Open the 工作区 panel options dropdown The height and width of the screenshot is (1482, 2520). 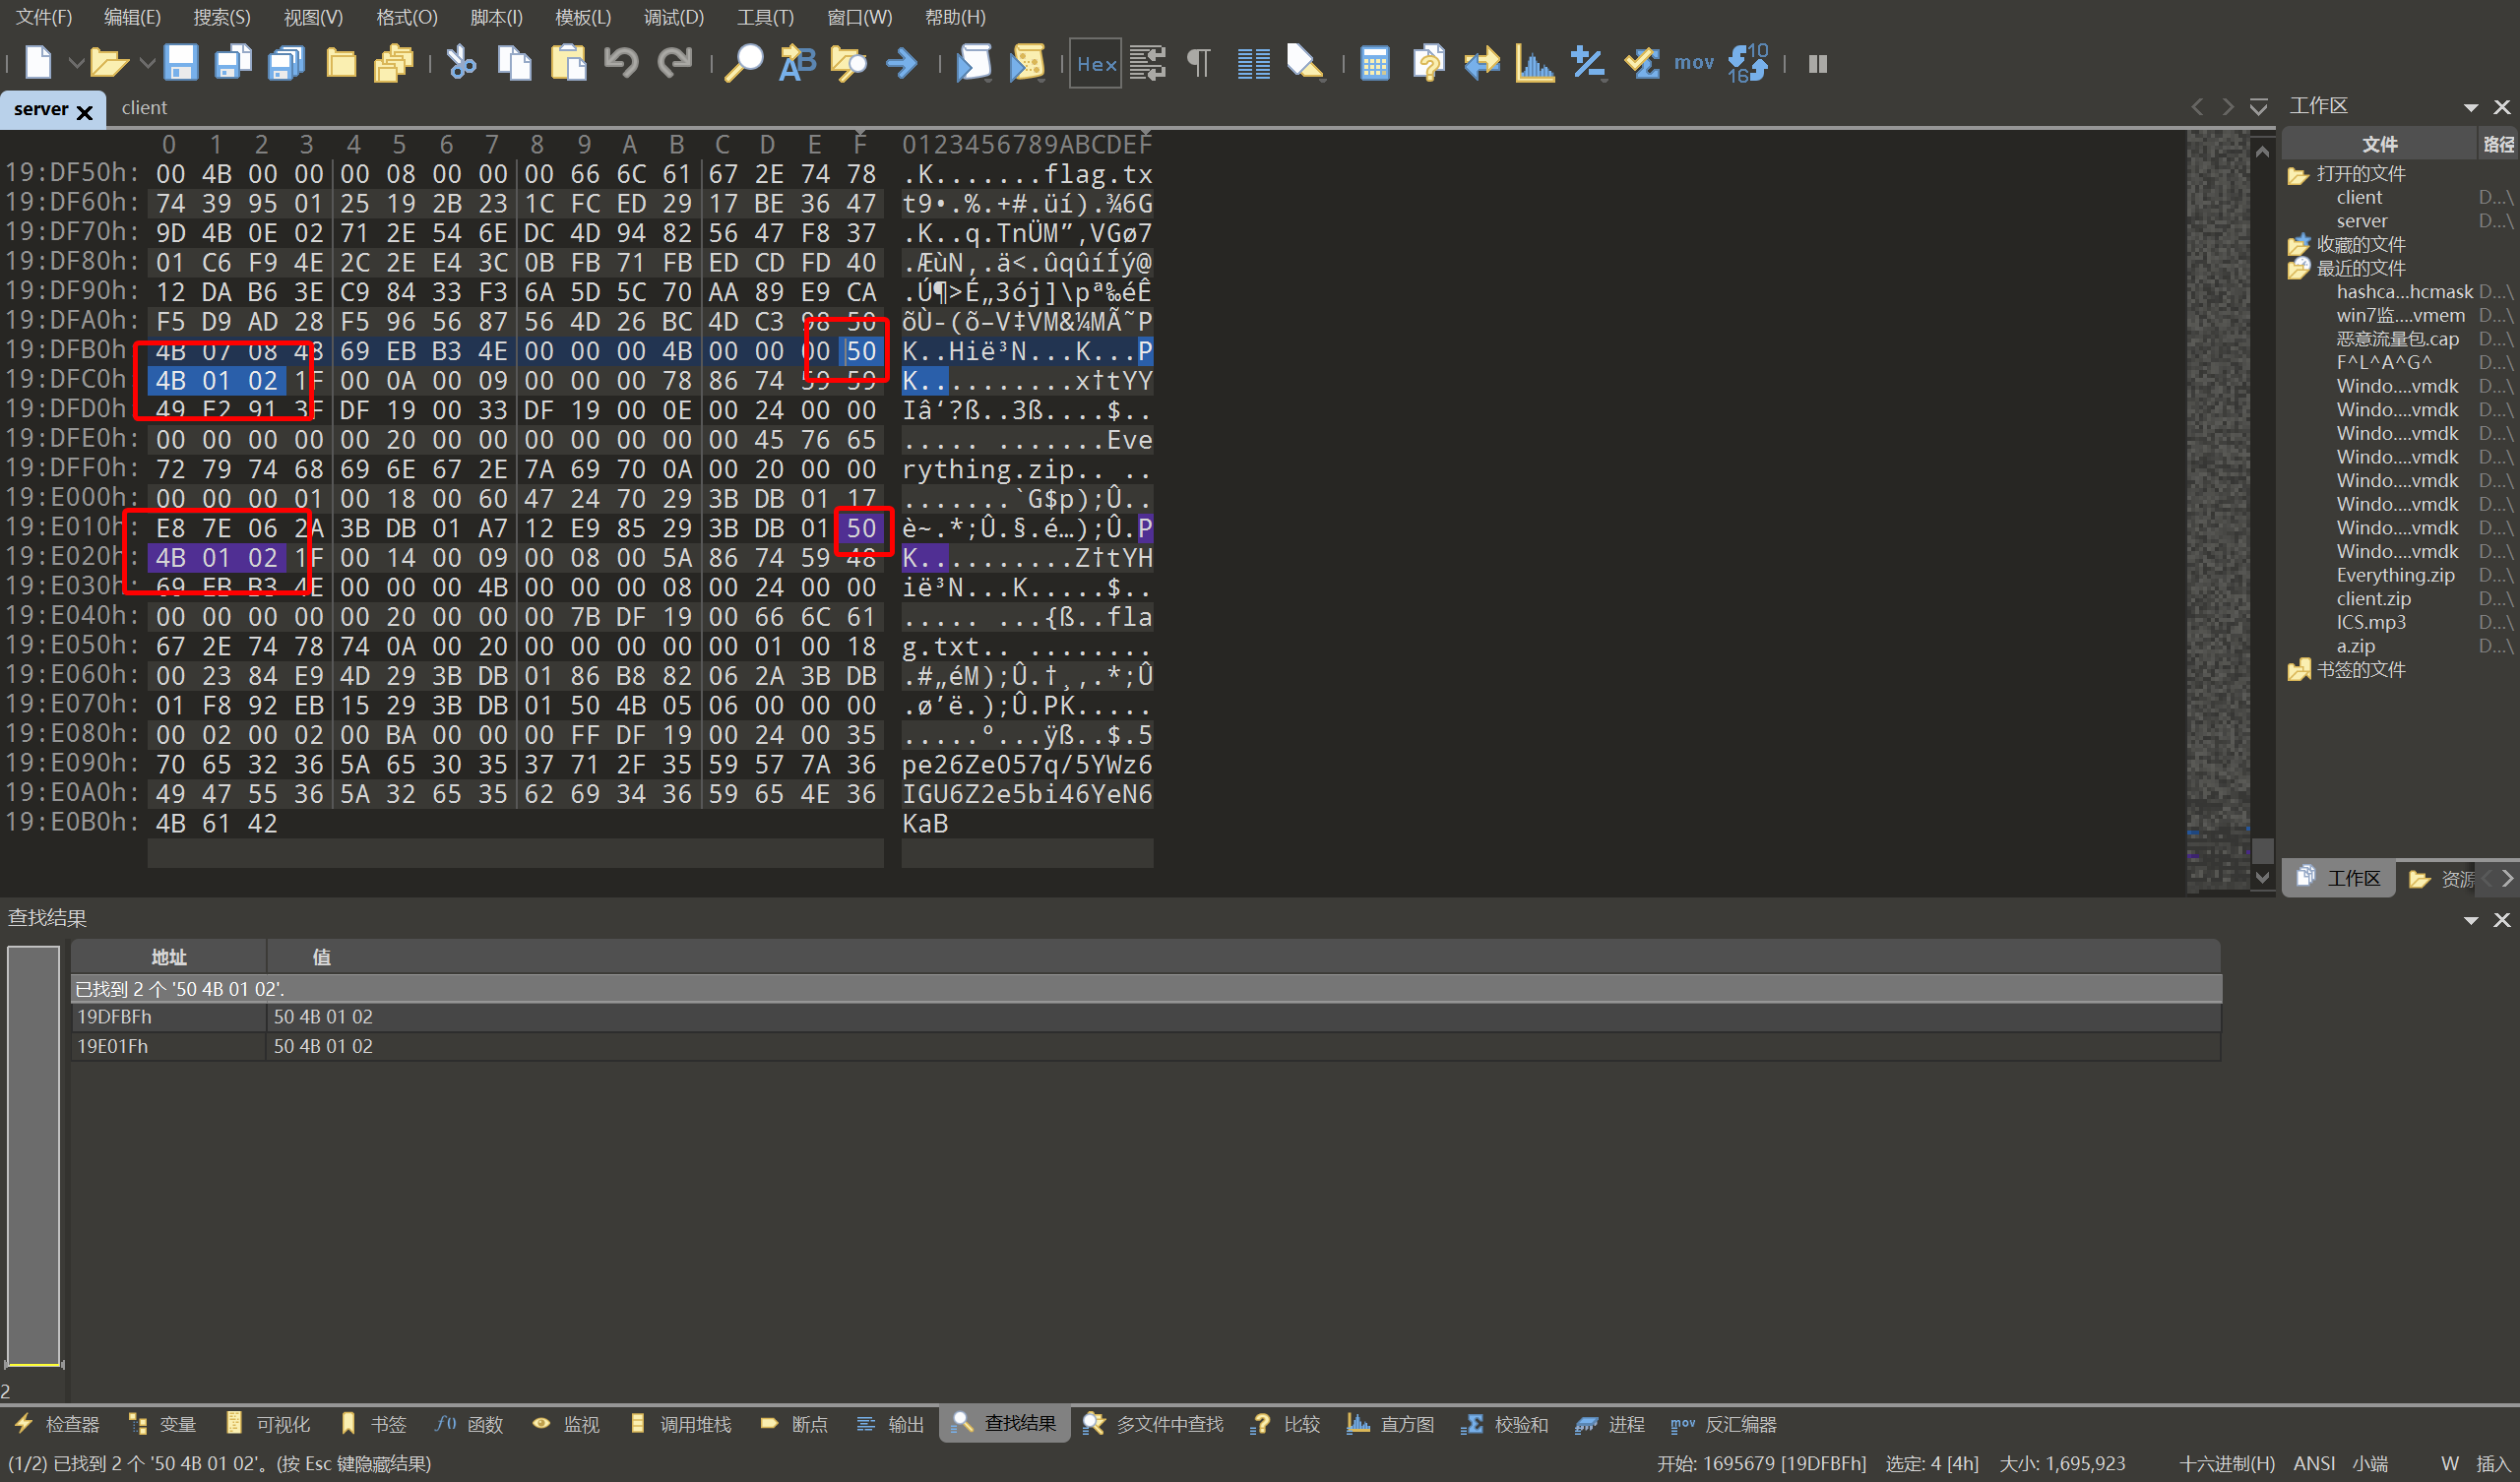pyautogui.click(x=2471, y=107)
